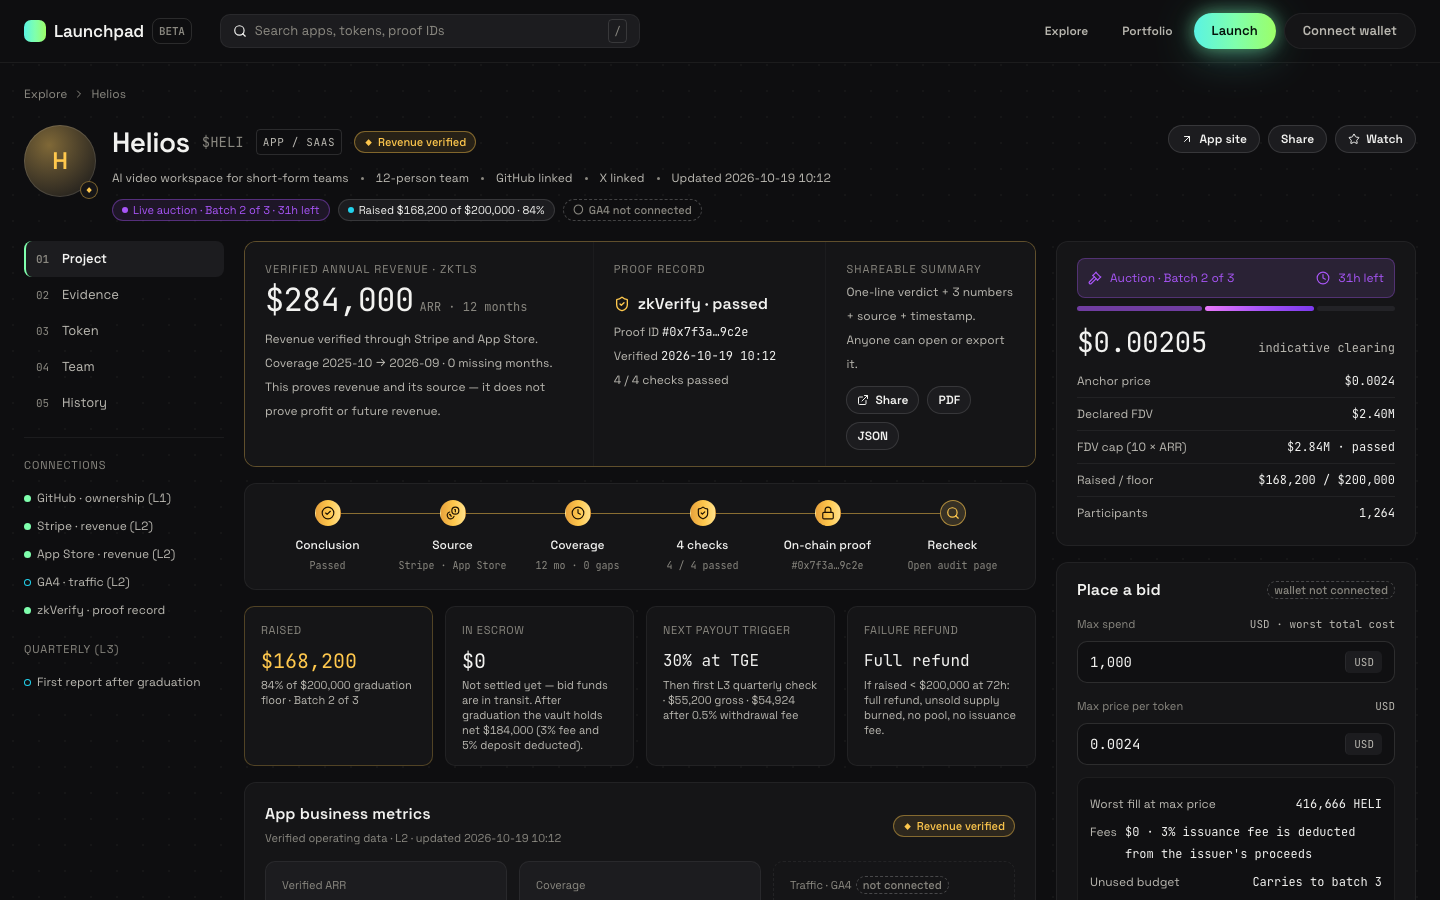The width and height of the screenshot is (1440, 900).
Task: Click the GA4 not connected chip
Action: point(632,210)
